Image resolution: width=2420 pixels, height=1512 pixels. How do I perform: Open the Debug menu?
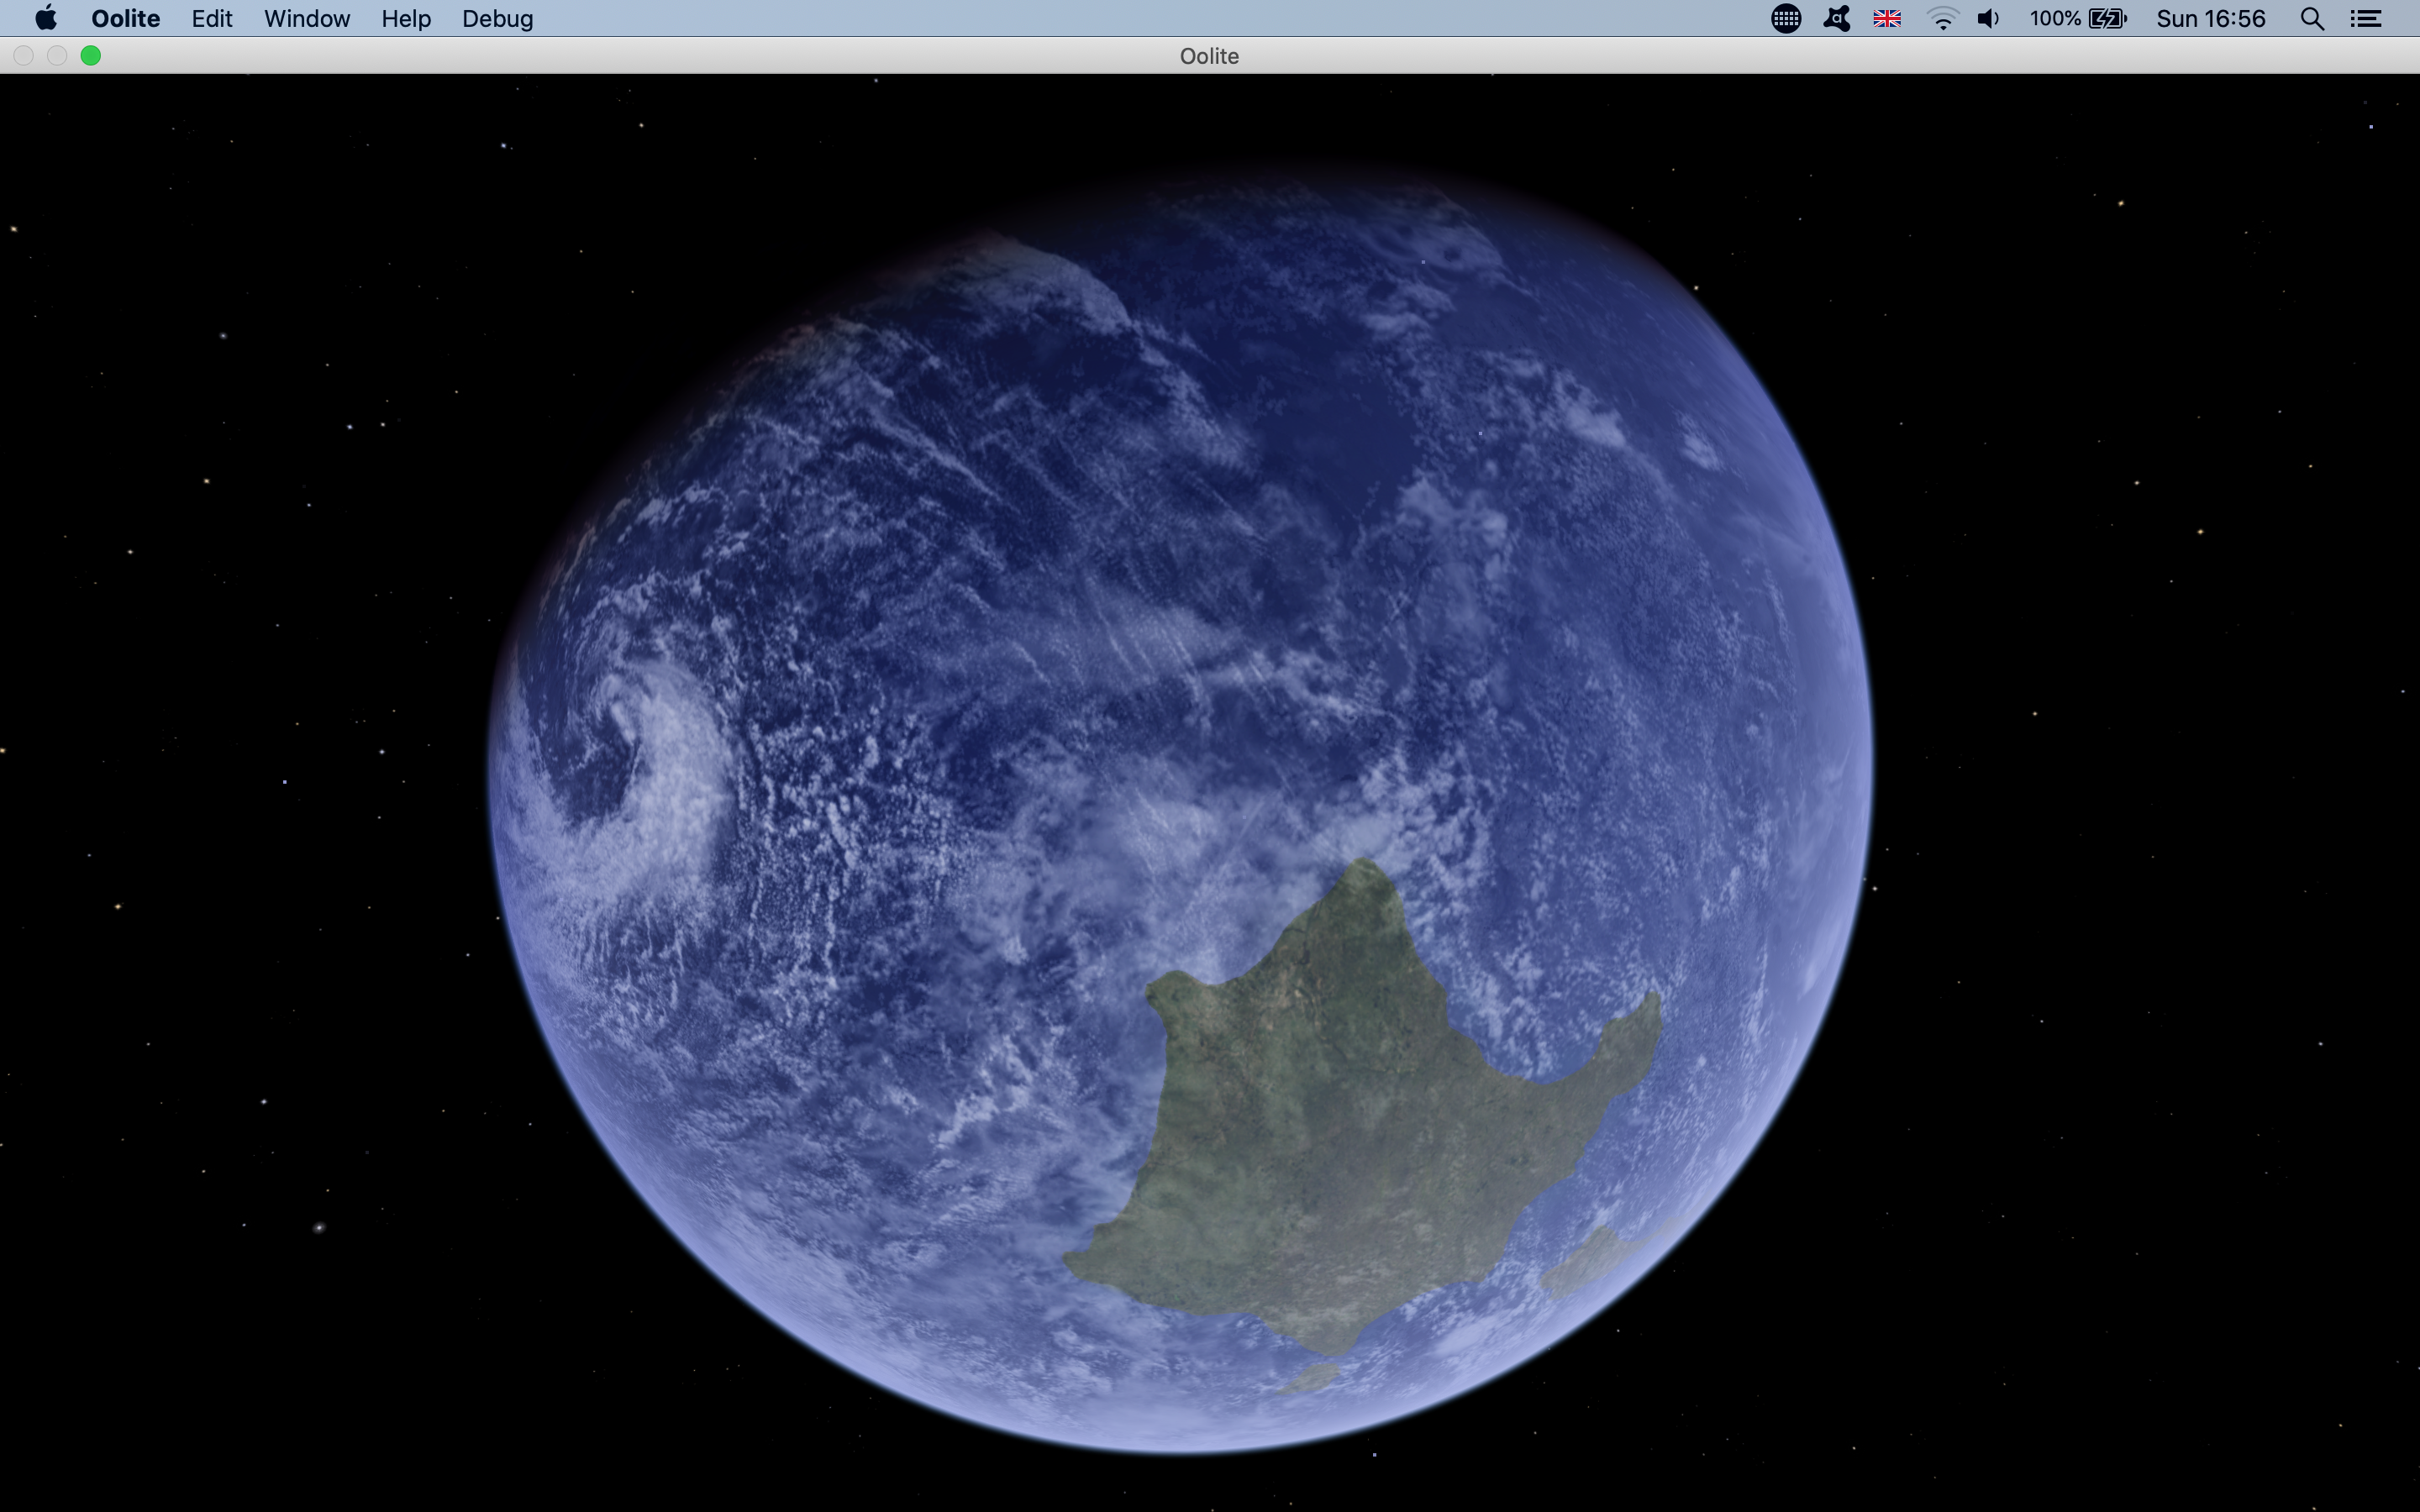coord(497,18)
